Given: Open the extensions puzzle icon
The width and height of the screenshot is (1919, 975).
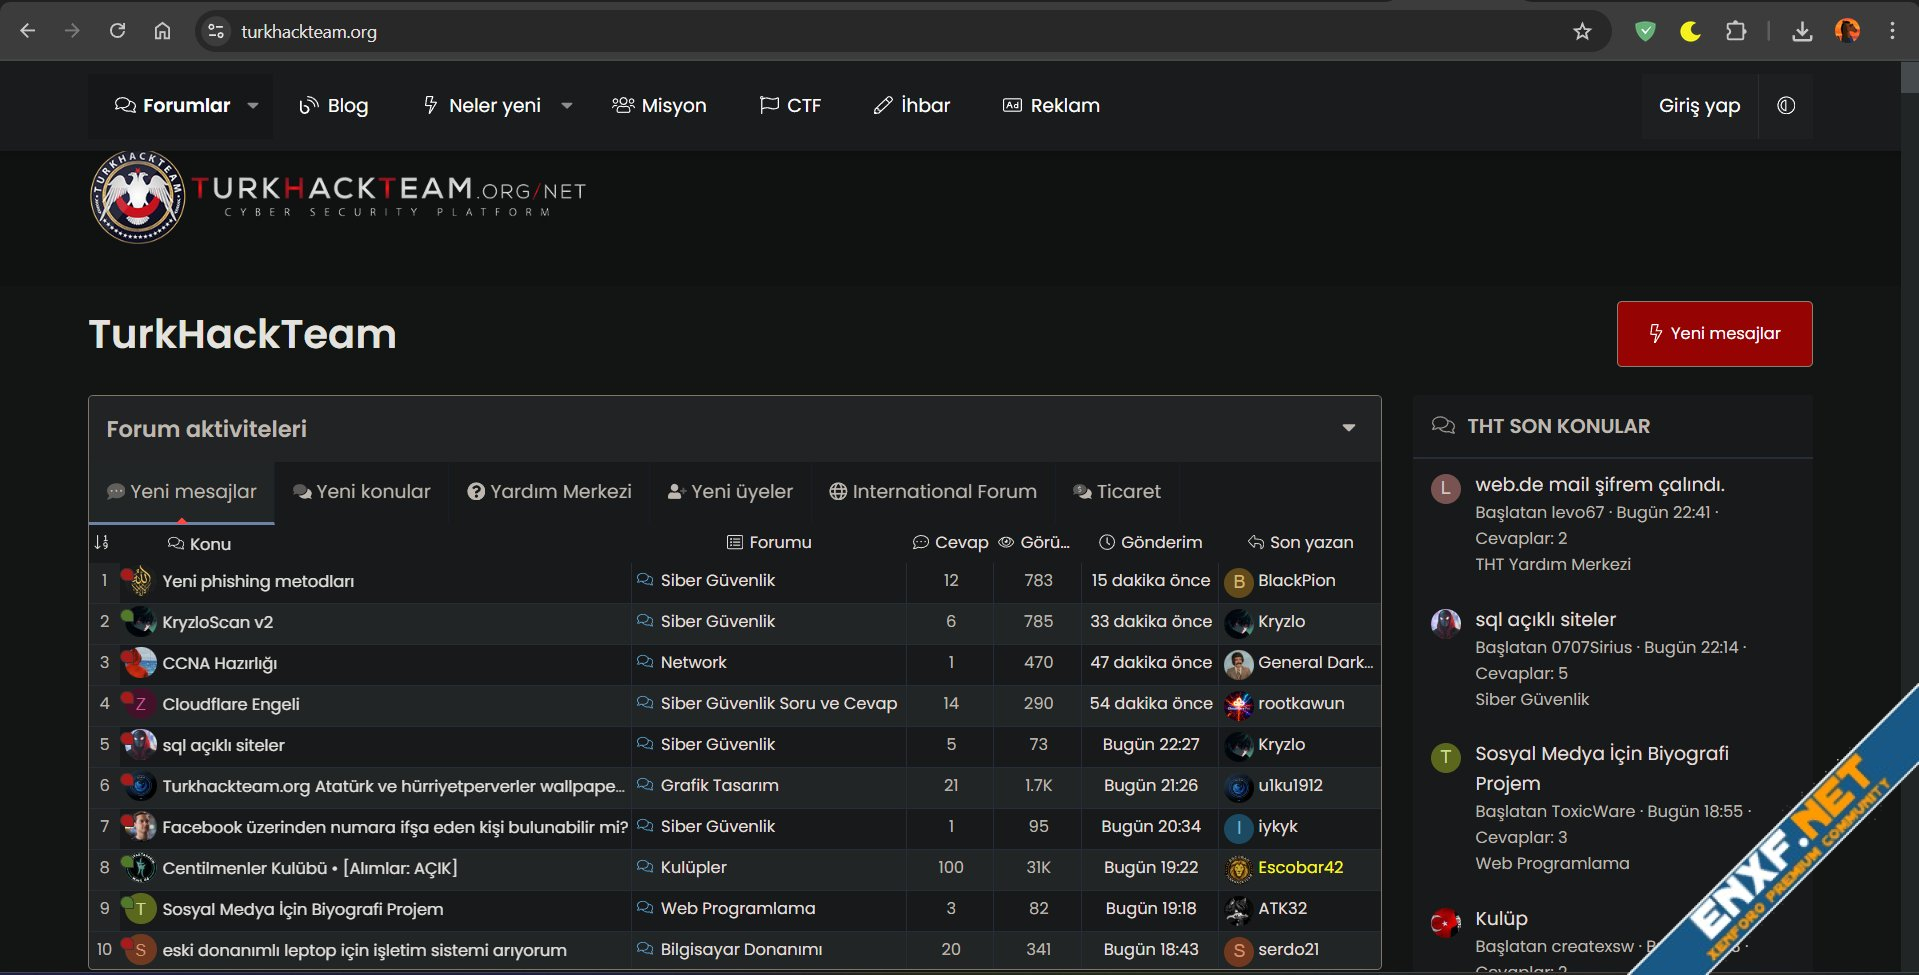Looking at the screenshot, I should tap(1736, 31).
